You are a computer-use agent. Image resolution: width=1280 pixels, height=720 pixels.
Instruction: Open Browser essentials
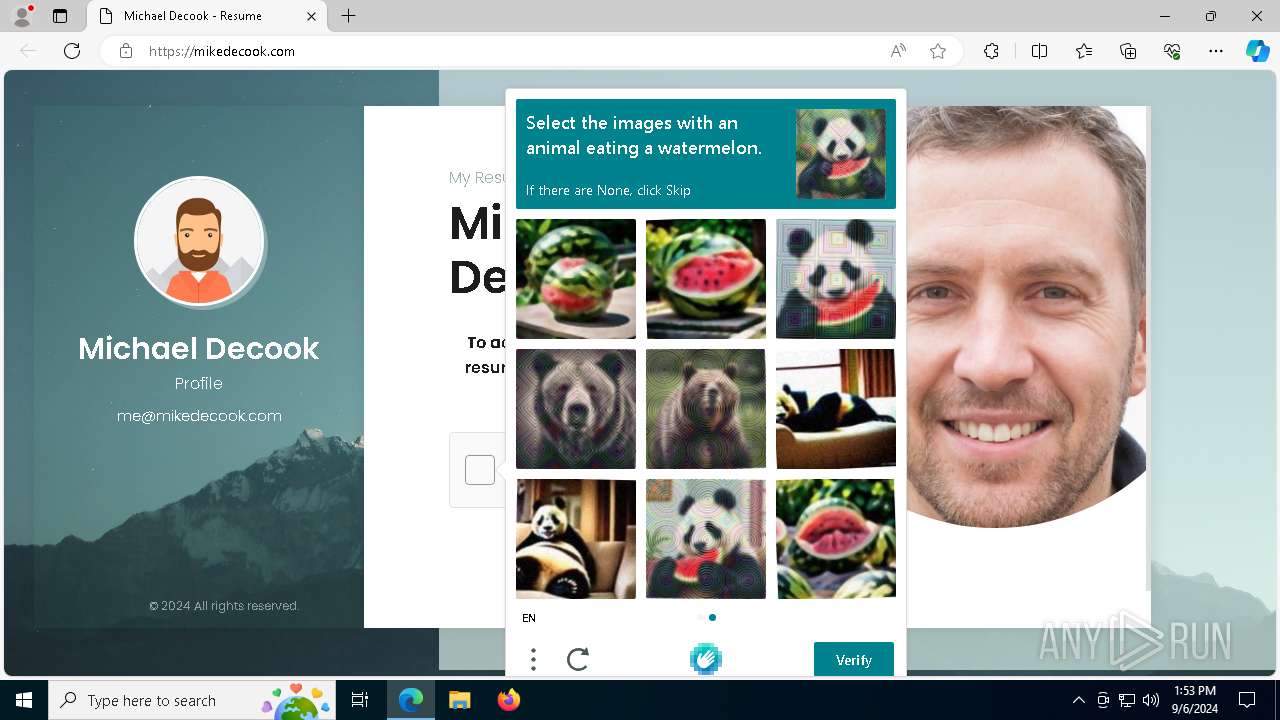1172,51
